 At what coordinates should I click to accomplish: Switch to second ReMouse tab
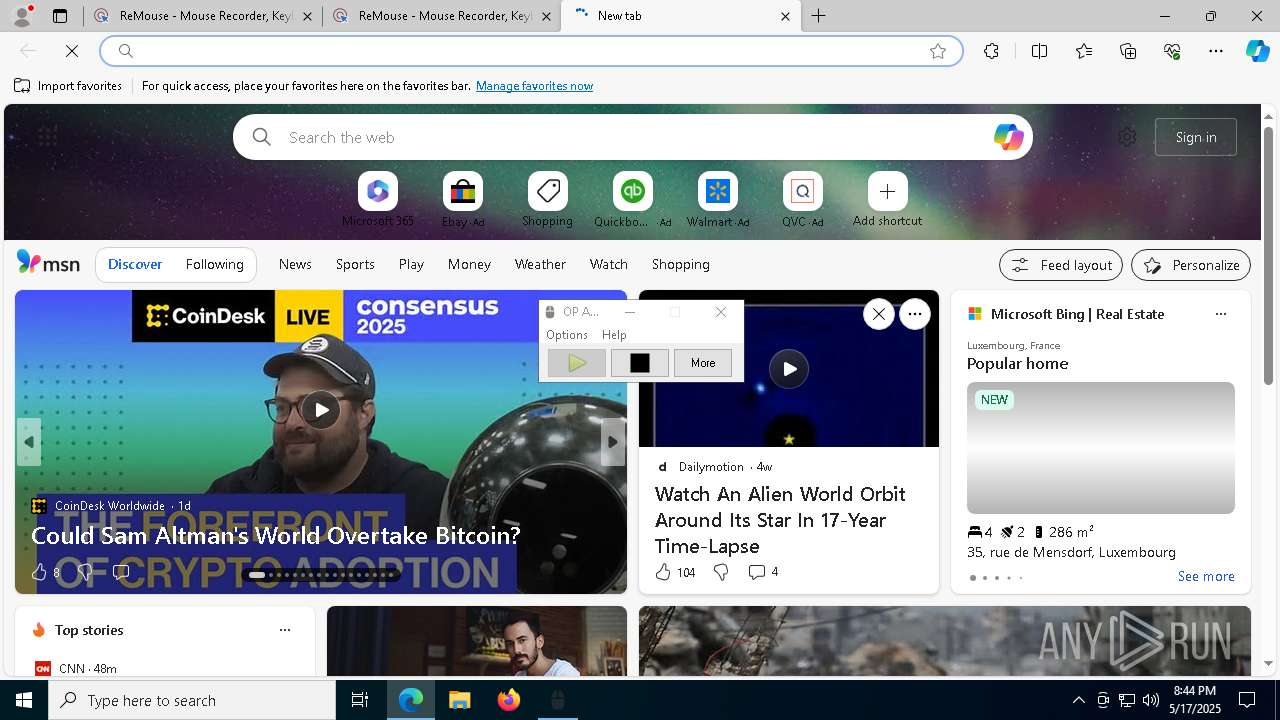442,16
